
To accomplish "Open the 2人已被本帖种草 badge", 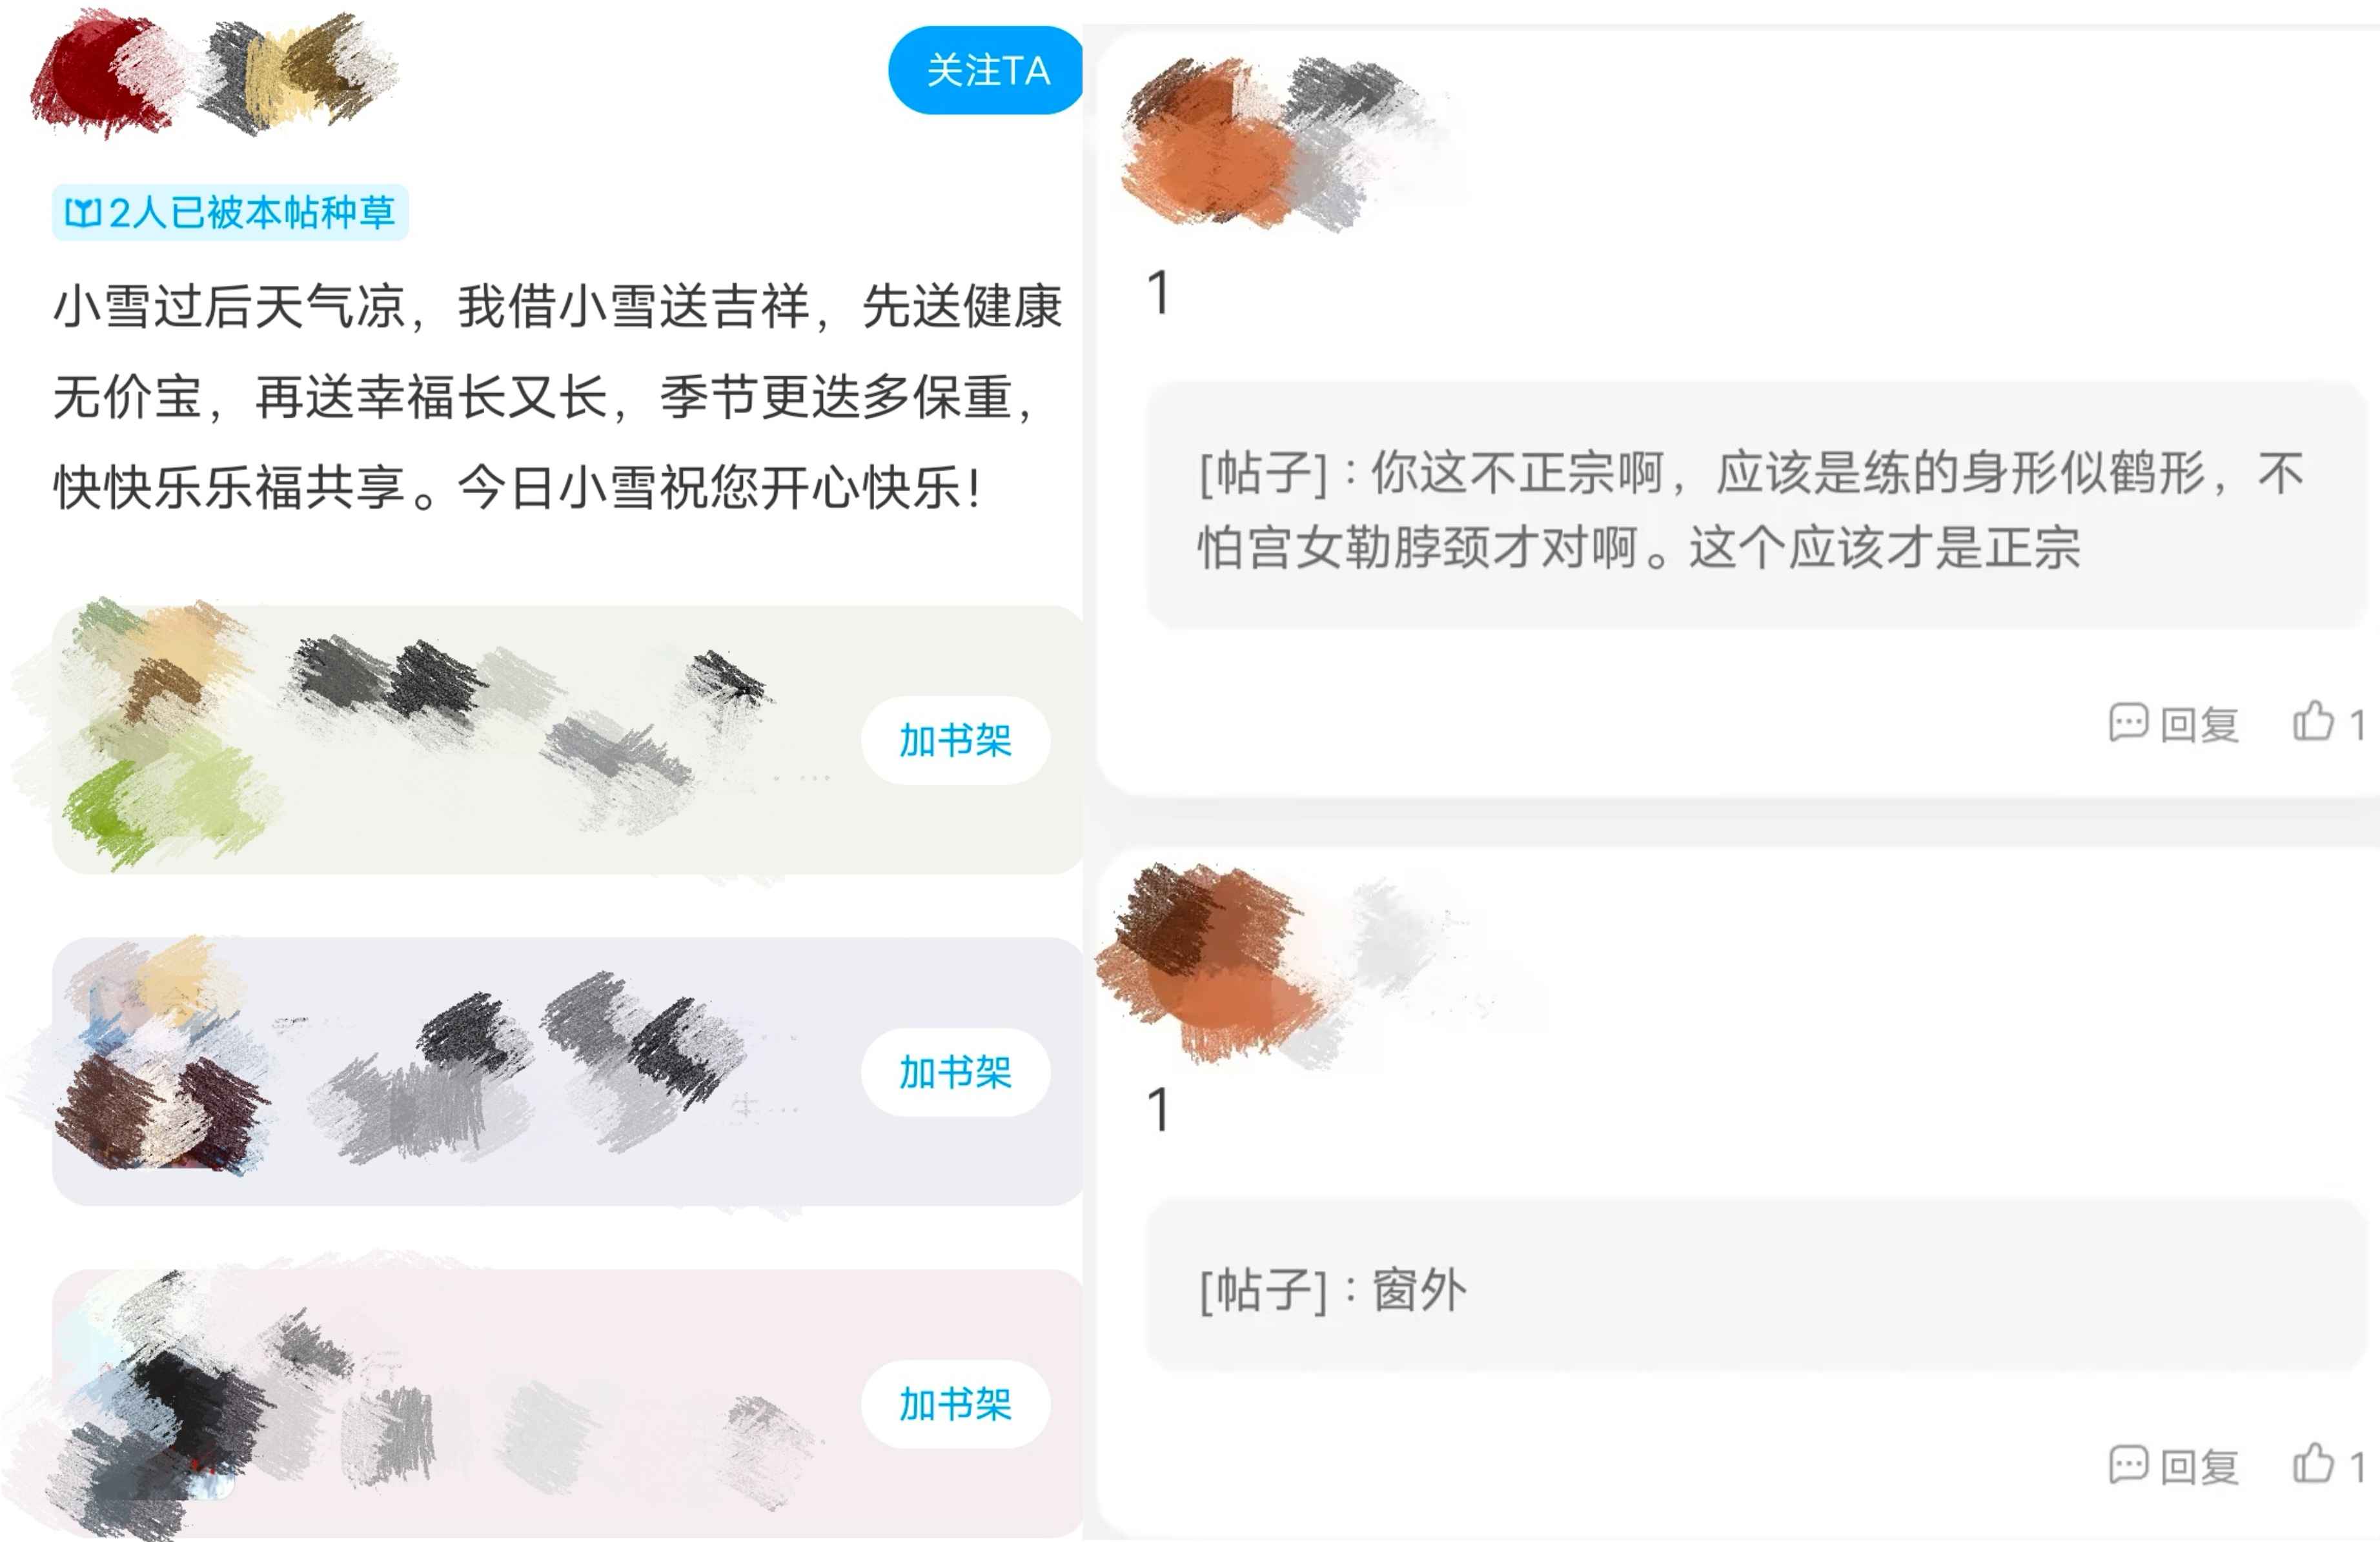I will (230, 212).
